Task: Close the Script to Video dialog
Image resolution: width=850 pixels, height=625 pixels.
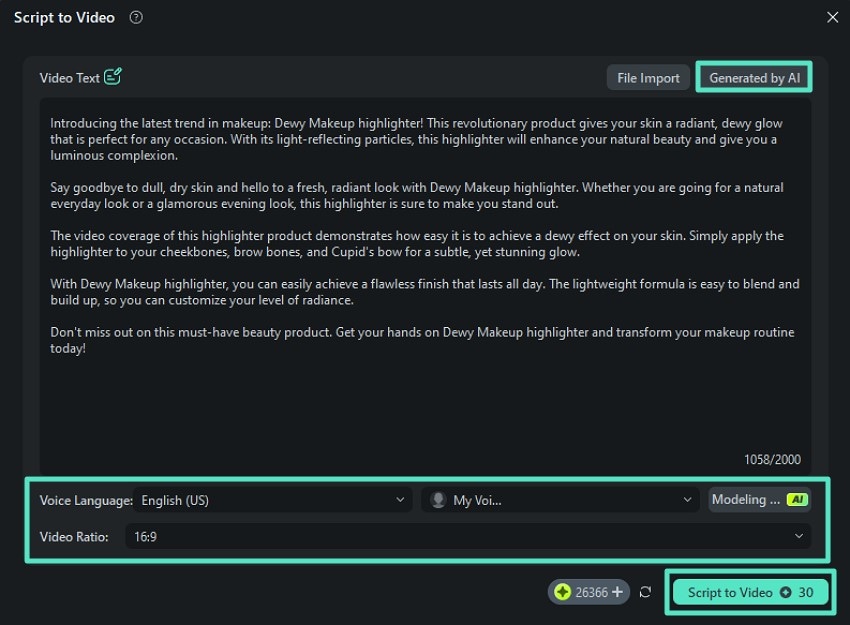Action: point(833,17)
